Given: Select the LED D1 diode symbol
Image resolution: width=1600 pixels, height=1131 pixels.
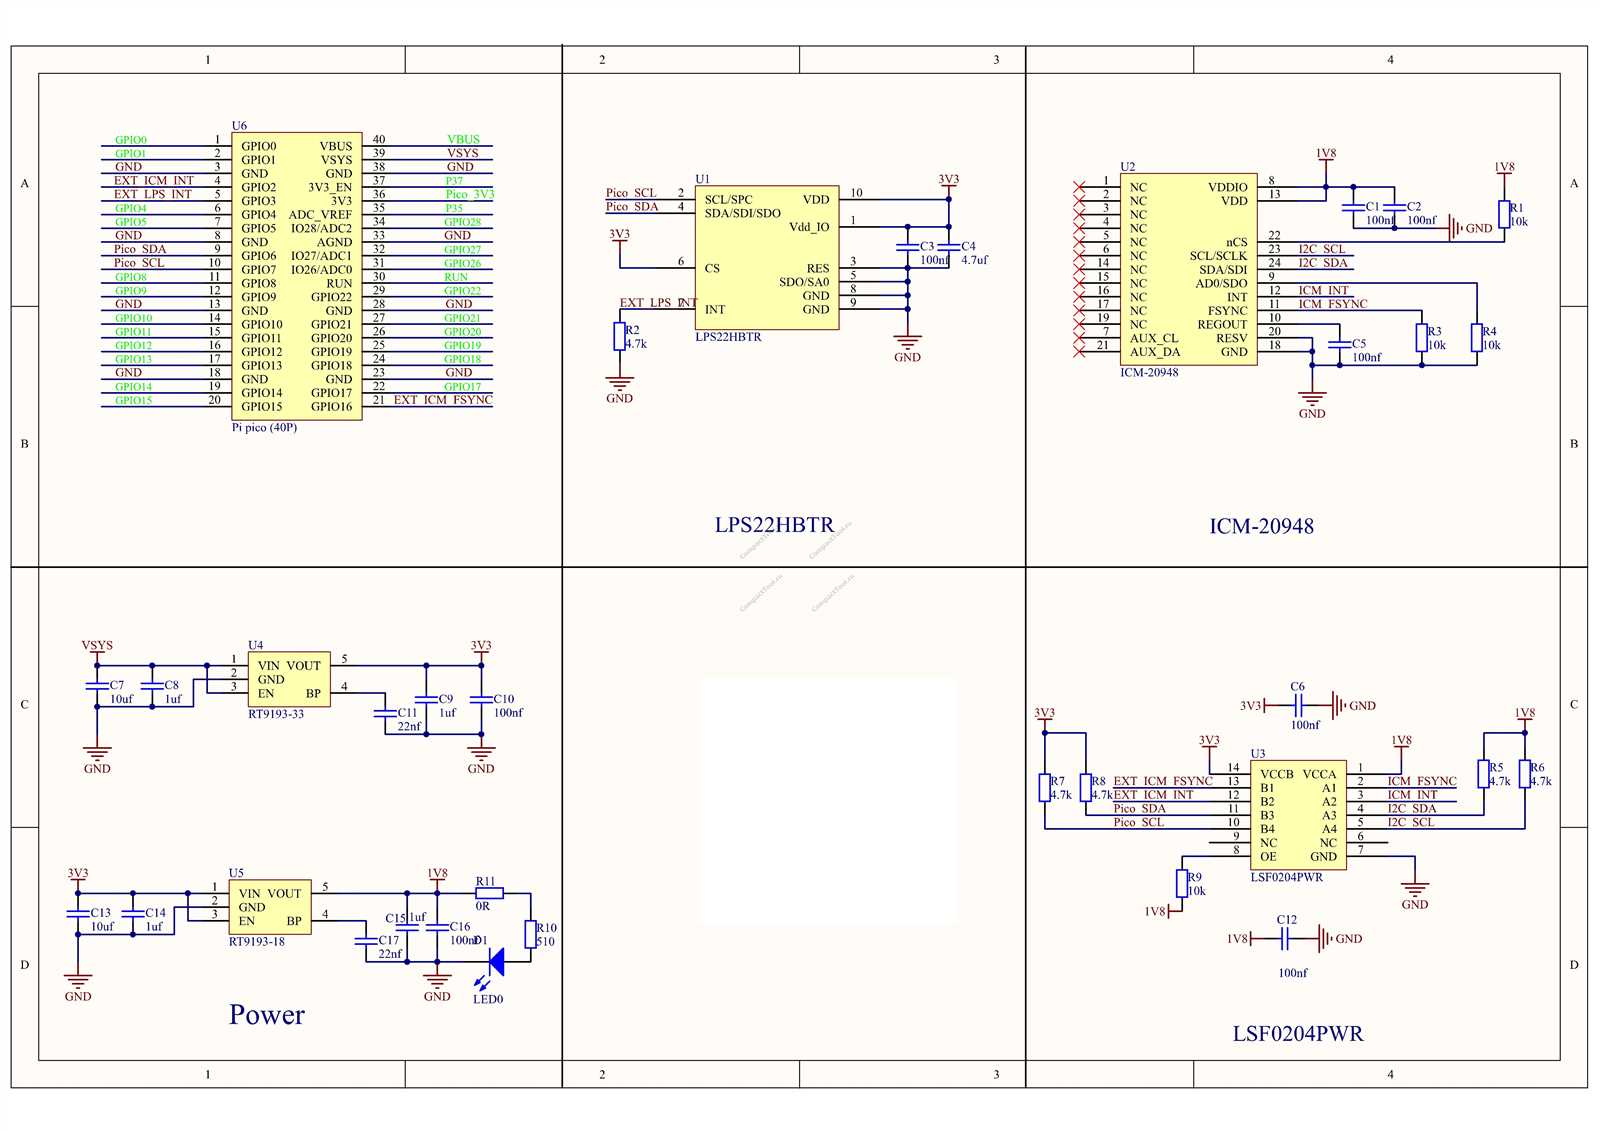Looking at the screenshot, I should (x=494, y=962).
